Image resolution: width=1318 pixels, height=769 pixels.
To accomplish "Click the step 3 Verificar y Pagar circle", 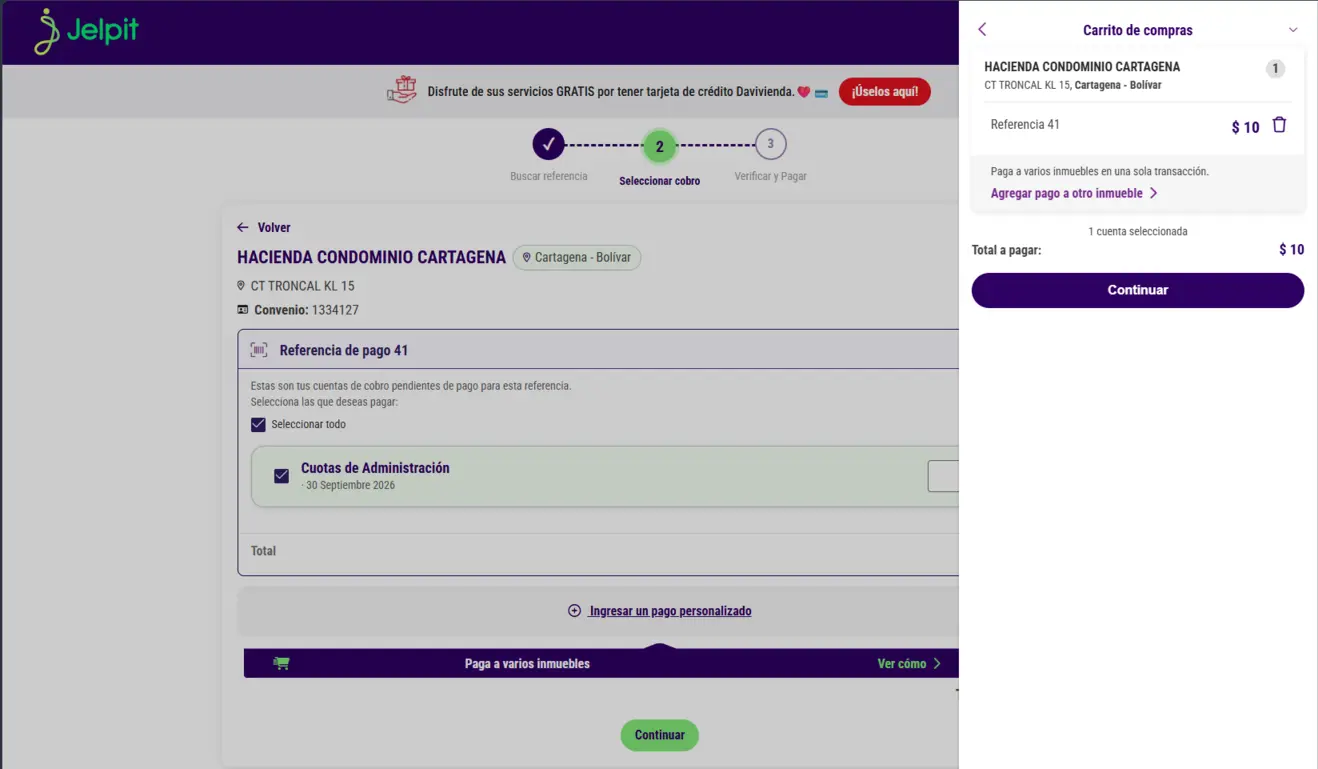I will coord(770,144).
